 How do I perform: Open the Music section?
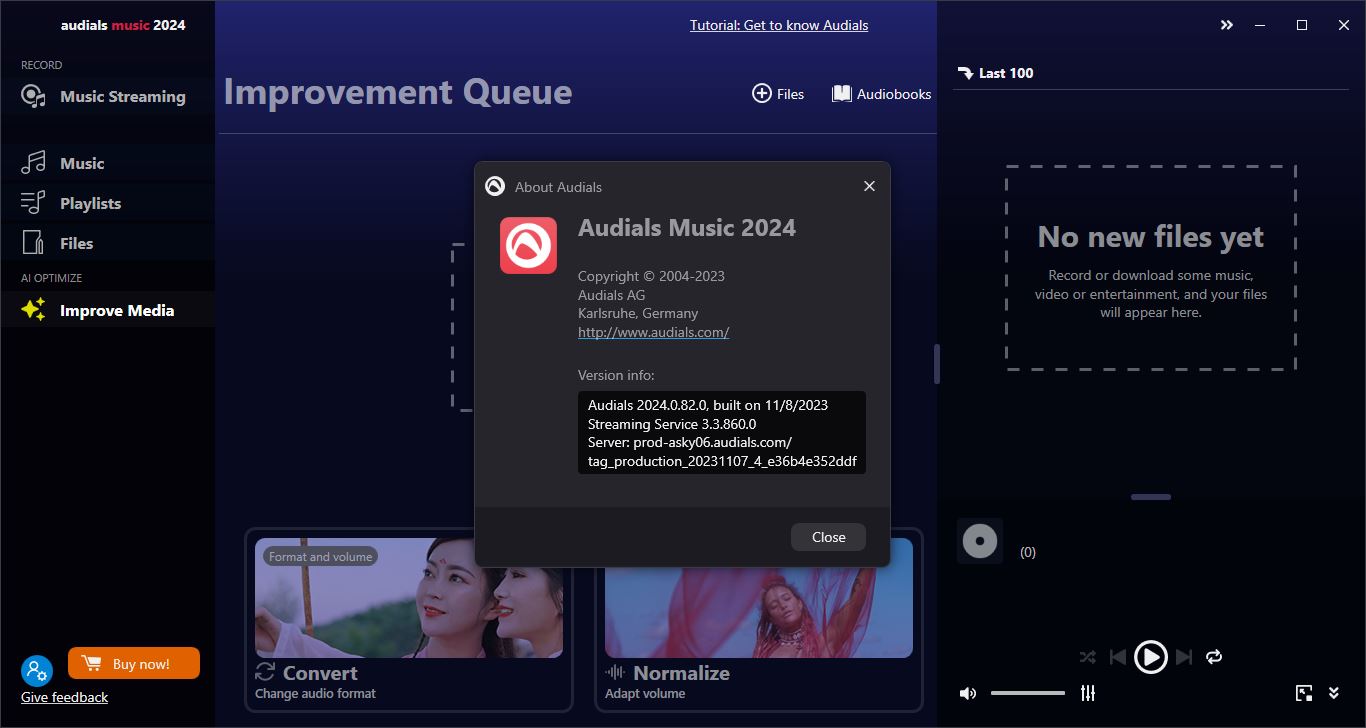click(x=107, y=163)
